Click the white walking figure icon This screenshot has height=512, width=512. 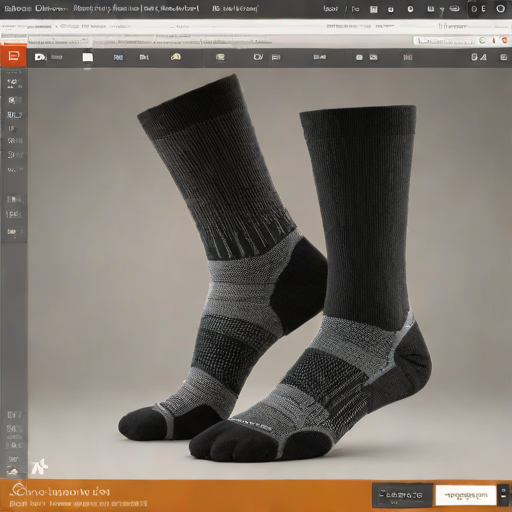(40, 466)
